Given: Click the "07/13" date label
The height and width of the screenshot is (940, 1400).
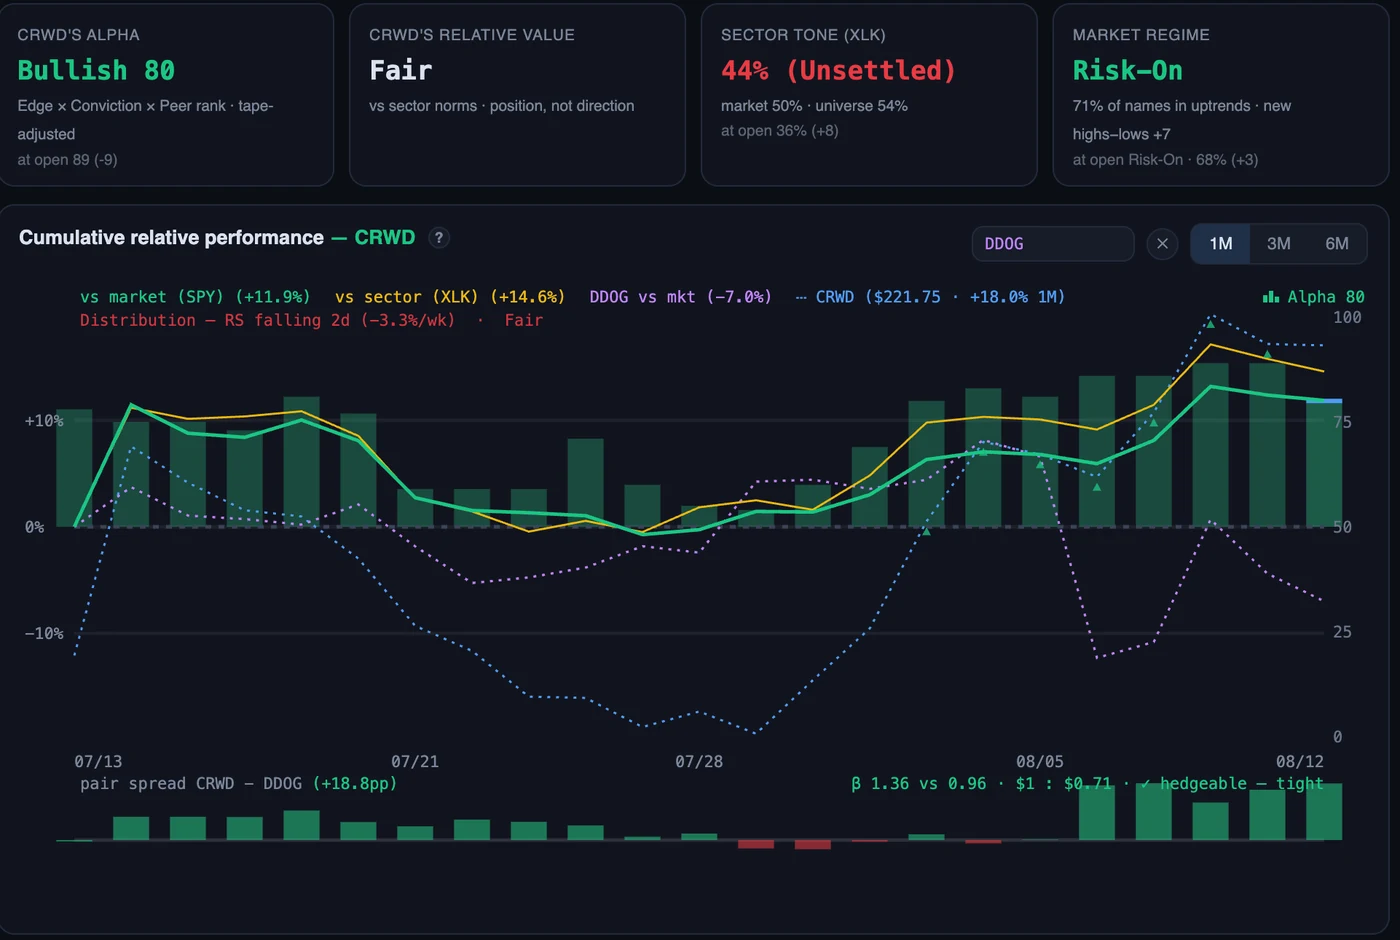Looking at the screenshot, I should [x=98, y=761].
